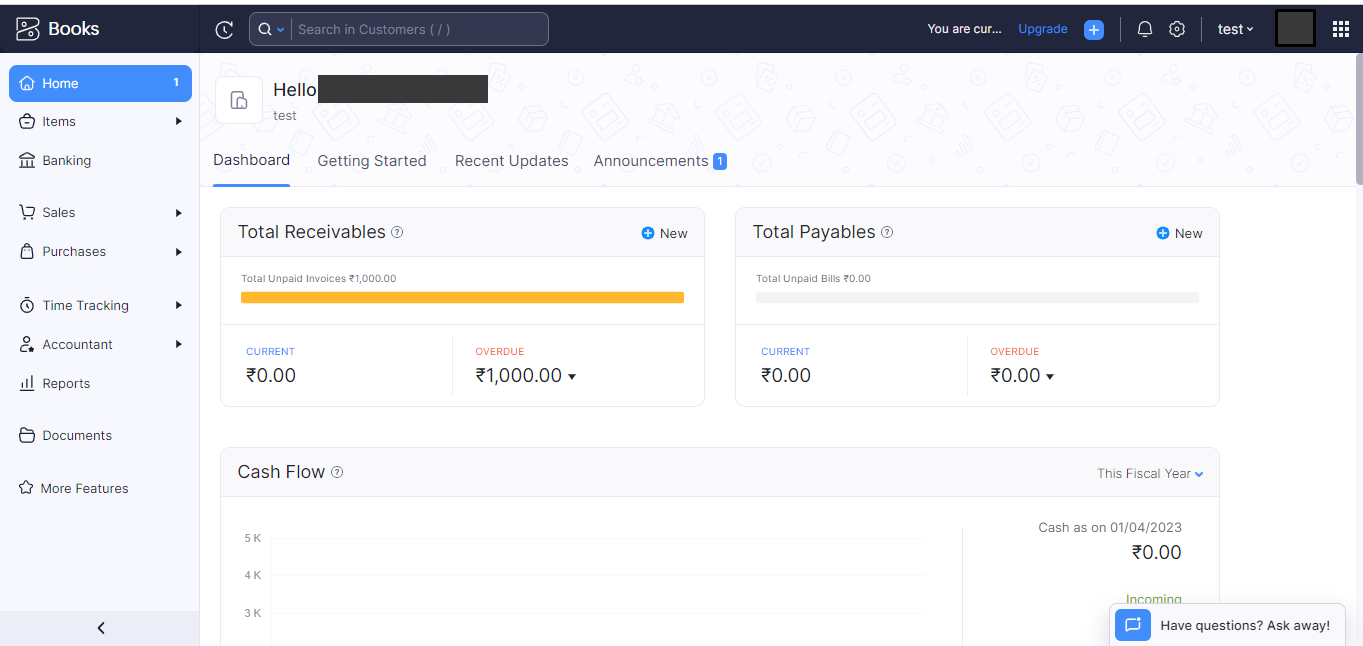Expand the Items submenu arrow
The height and width of the screenshot is (646, 1363).
click(x=179, y=122)
